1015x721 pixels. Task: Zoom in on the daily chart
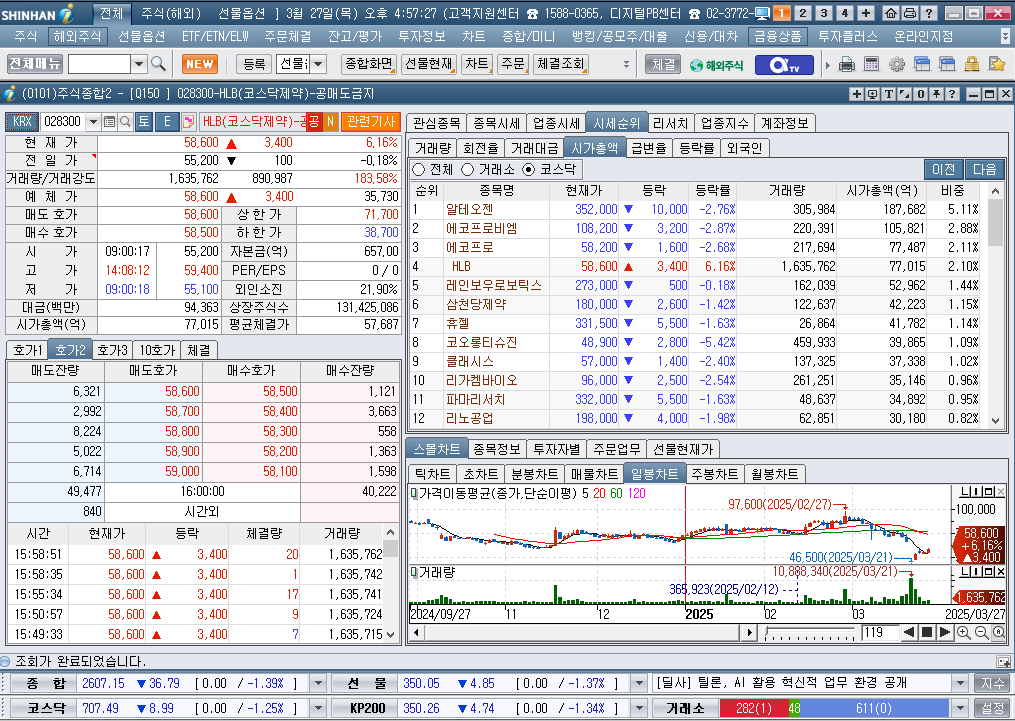click(963, 632)
